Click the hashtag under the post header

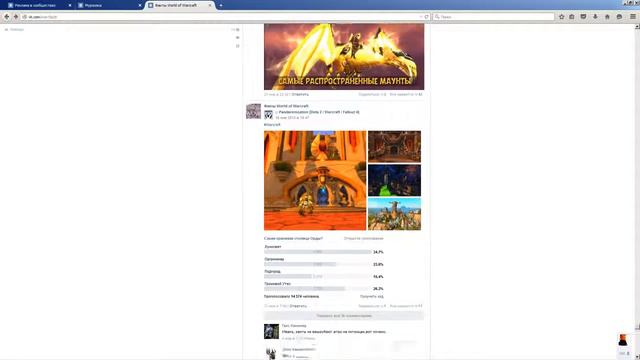(x=272, y=124)
